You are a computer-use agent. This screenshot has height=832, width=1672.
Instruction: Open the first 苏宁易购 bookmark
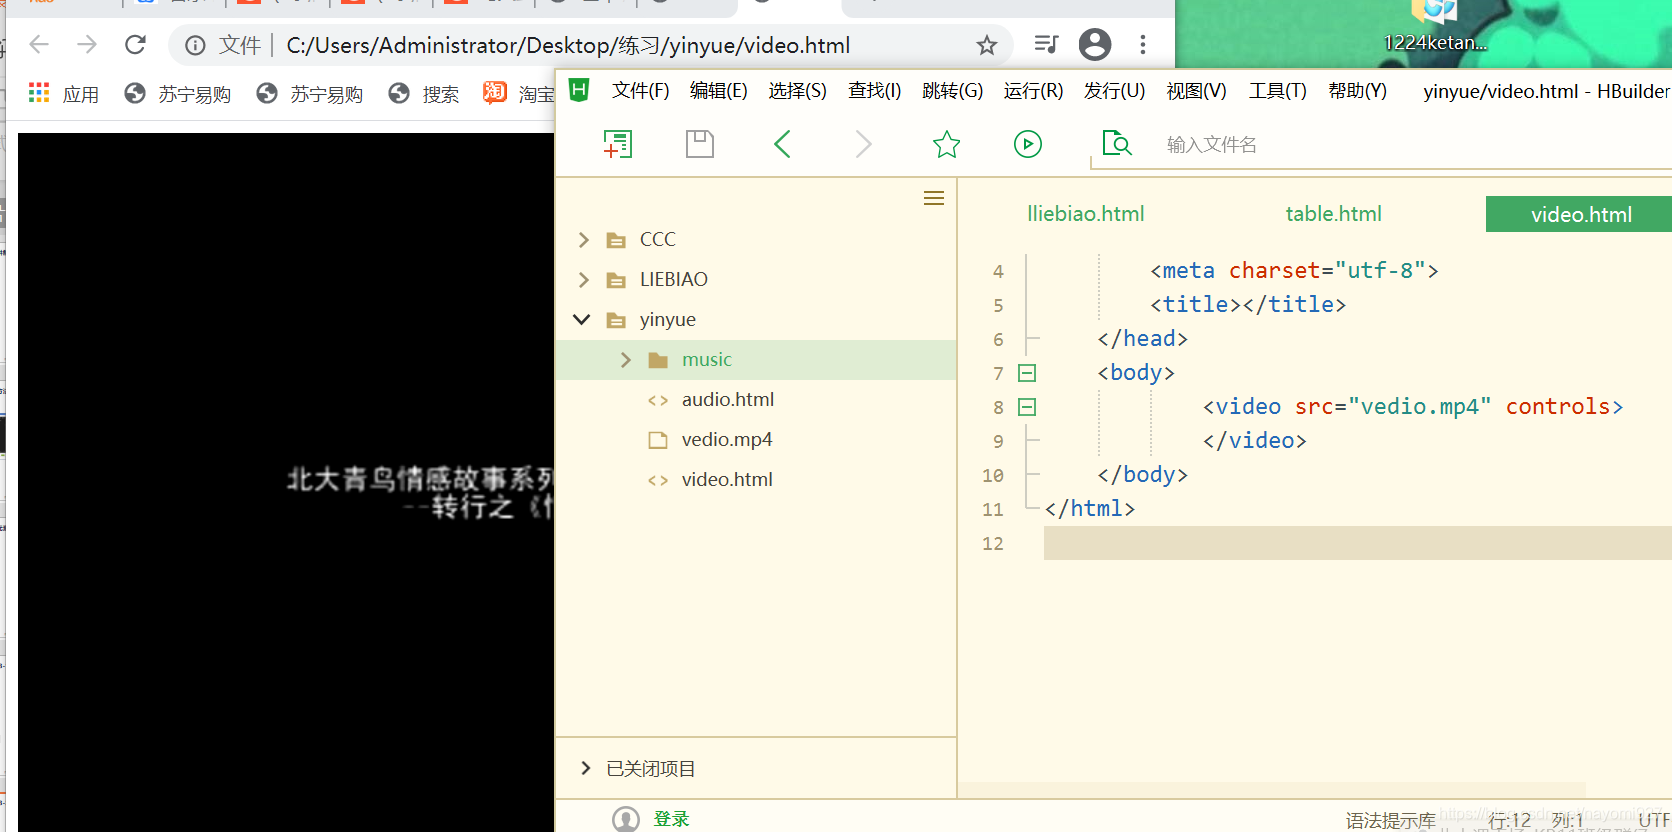tap(178, 93)
